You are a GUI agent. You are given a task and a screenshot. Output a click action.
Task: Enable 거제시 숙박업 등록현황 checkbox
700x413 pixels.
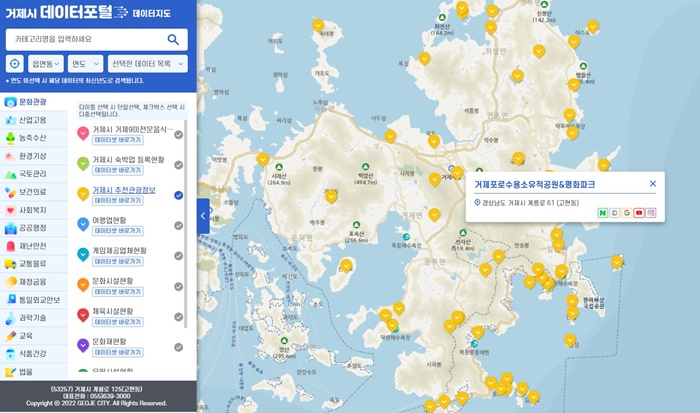point(178,165)
